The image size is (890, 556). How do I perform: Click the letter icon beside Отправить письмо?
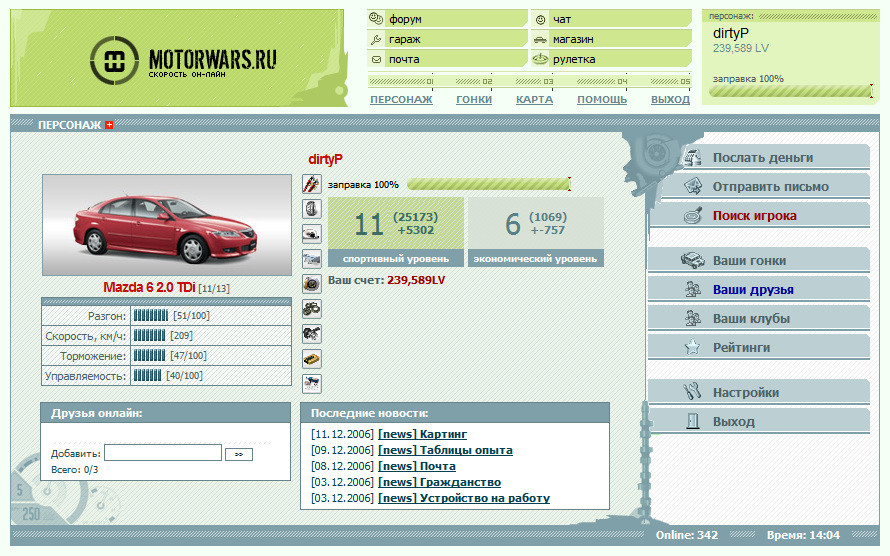[692, 186]
